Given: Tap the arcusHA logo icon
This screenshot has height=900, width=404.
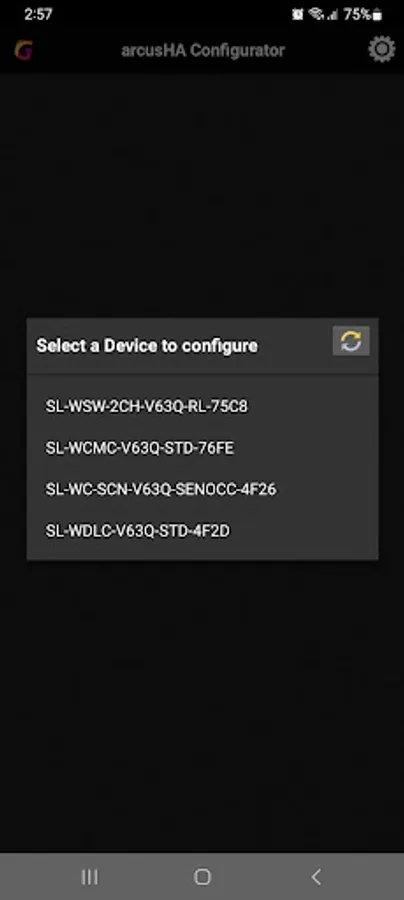Looking at the screenshot, I should (x=24, y=50).
